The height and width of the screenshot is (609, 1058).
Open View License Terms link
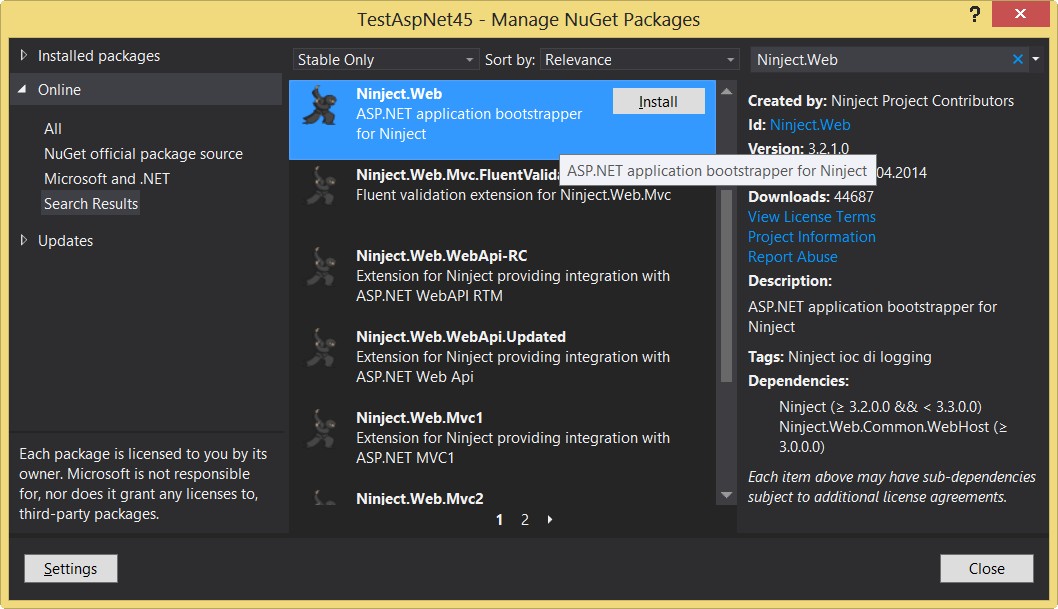(x=812, y=216)
